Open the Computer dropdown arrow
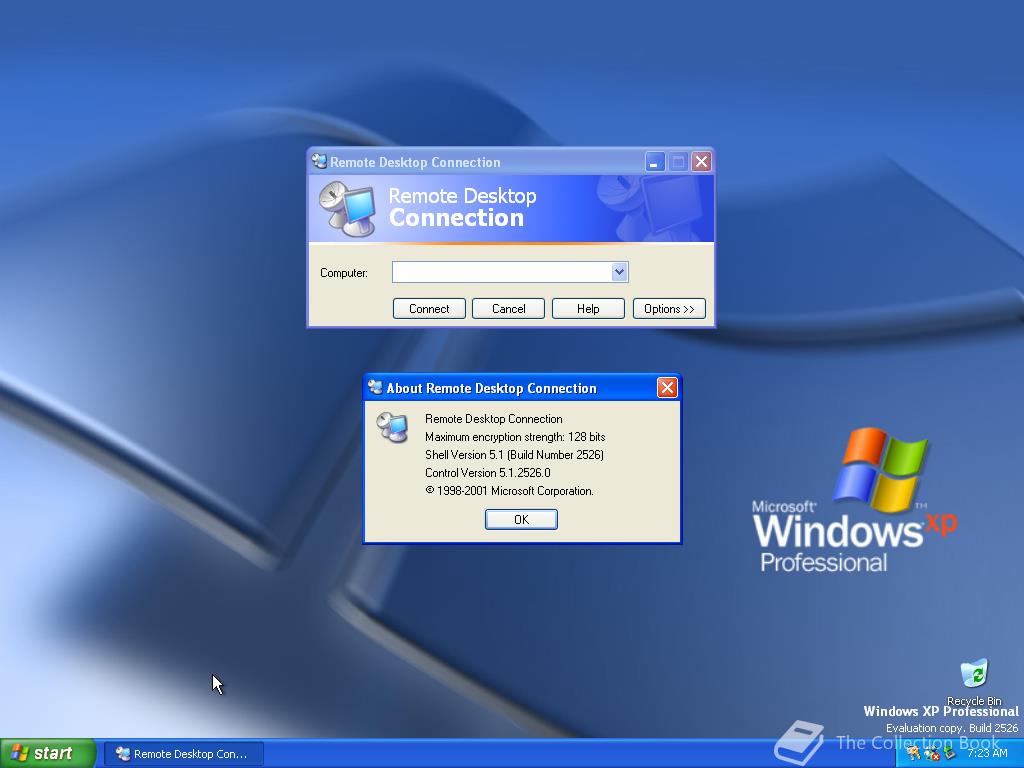1024x768 pixels. [x=619, y=272]
